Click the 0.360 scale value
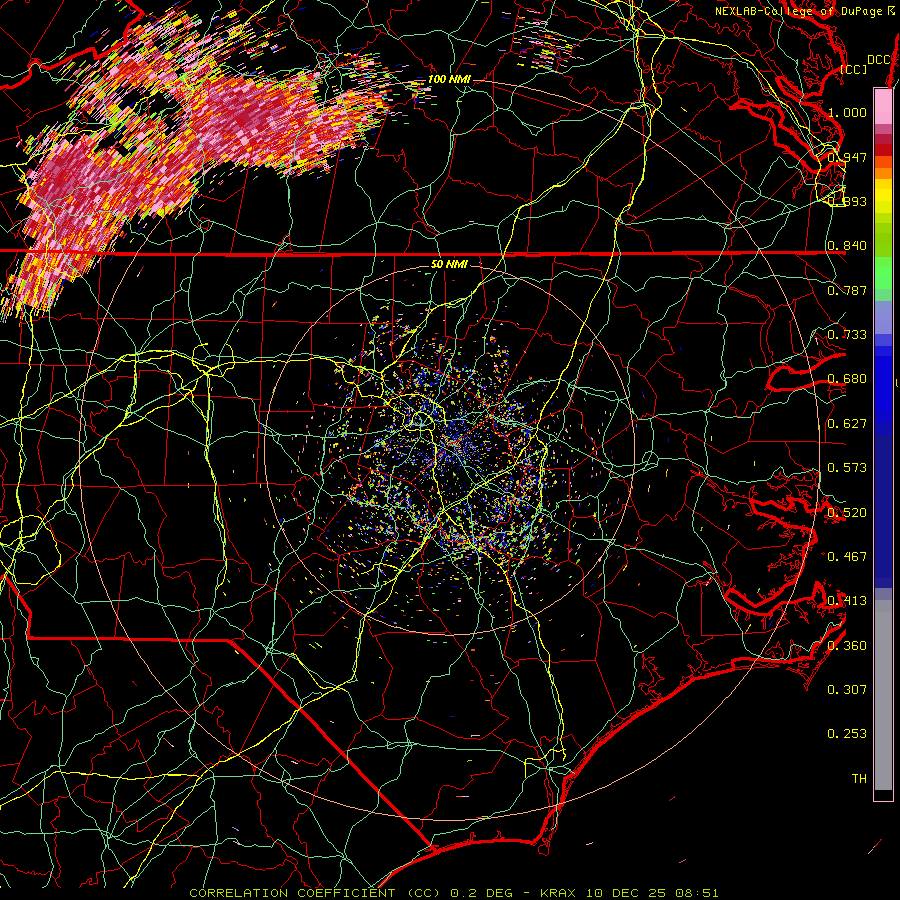 (x=847, y=646)
